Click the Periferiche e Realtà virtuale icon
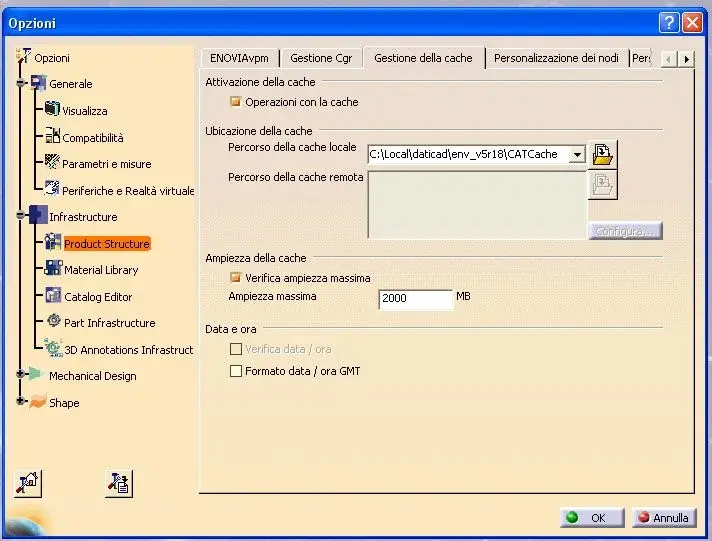The height and width of the screenshot is (541, 712). click(52, 188)
